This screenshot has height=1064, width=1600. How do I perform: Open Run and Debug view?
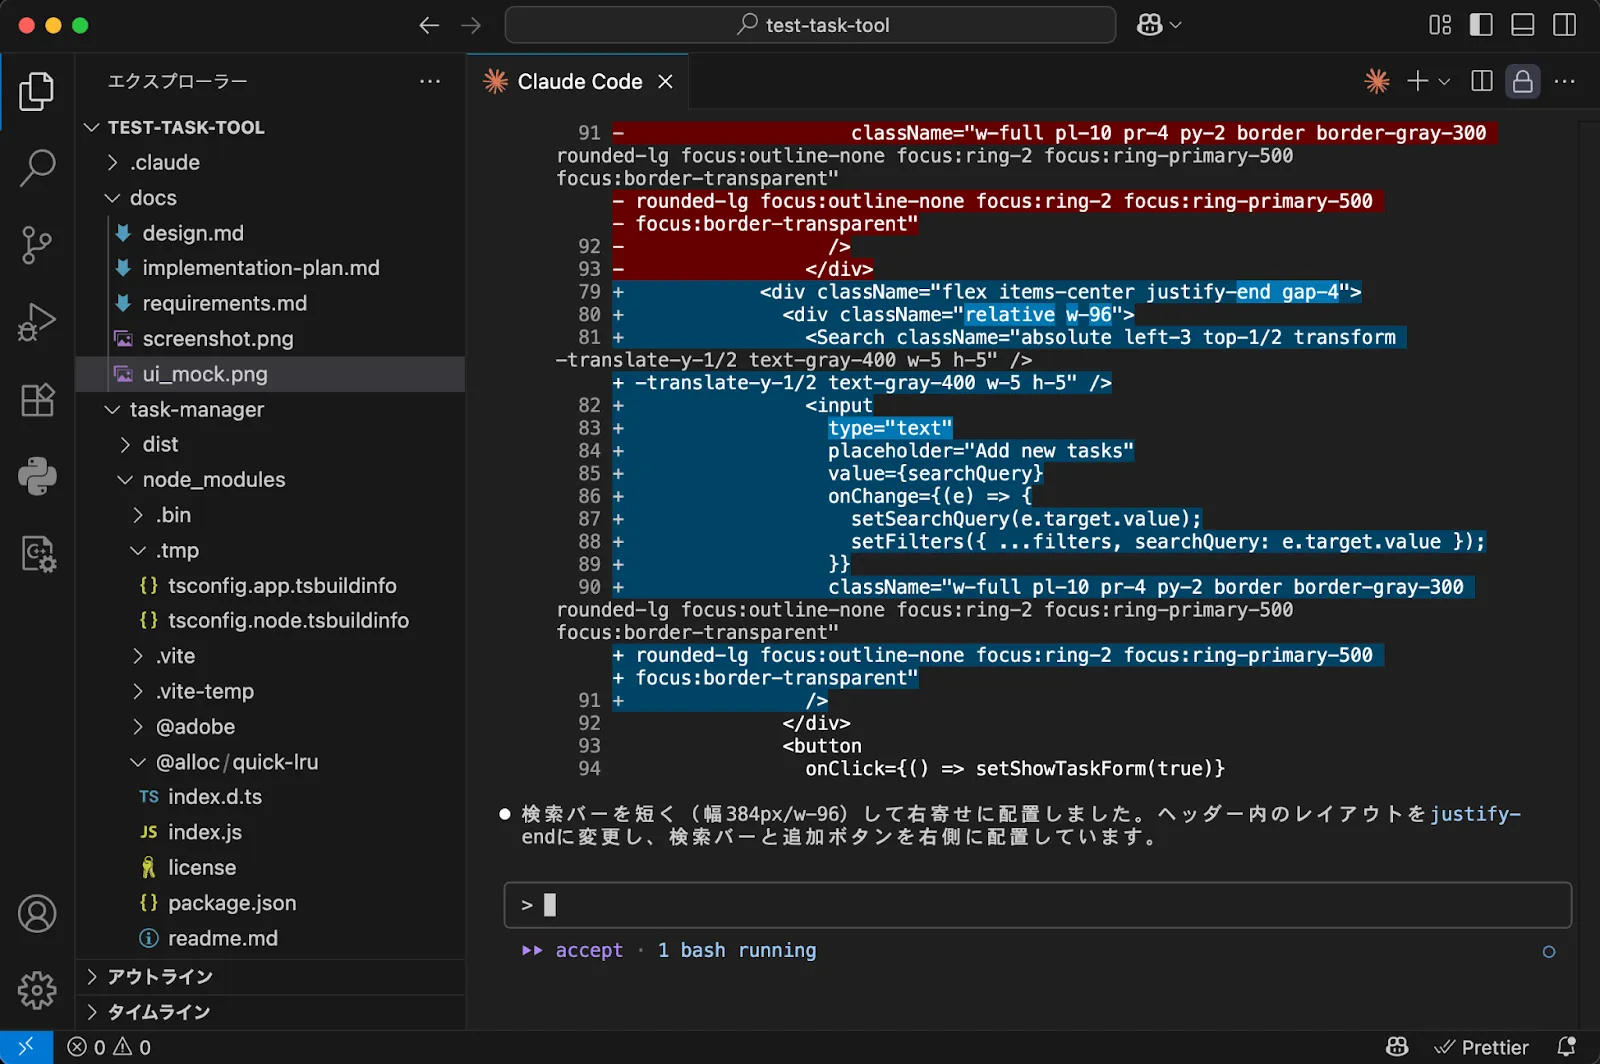coord(37,322)
